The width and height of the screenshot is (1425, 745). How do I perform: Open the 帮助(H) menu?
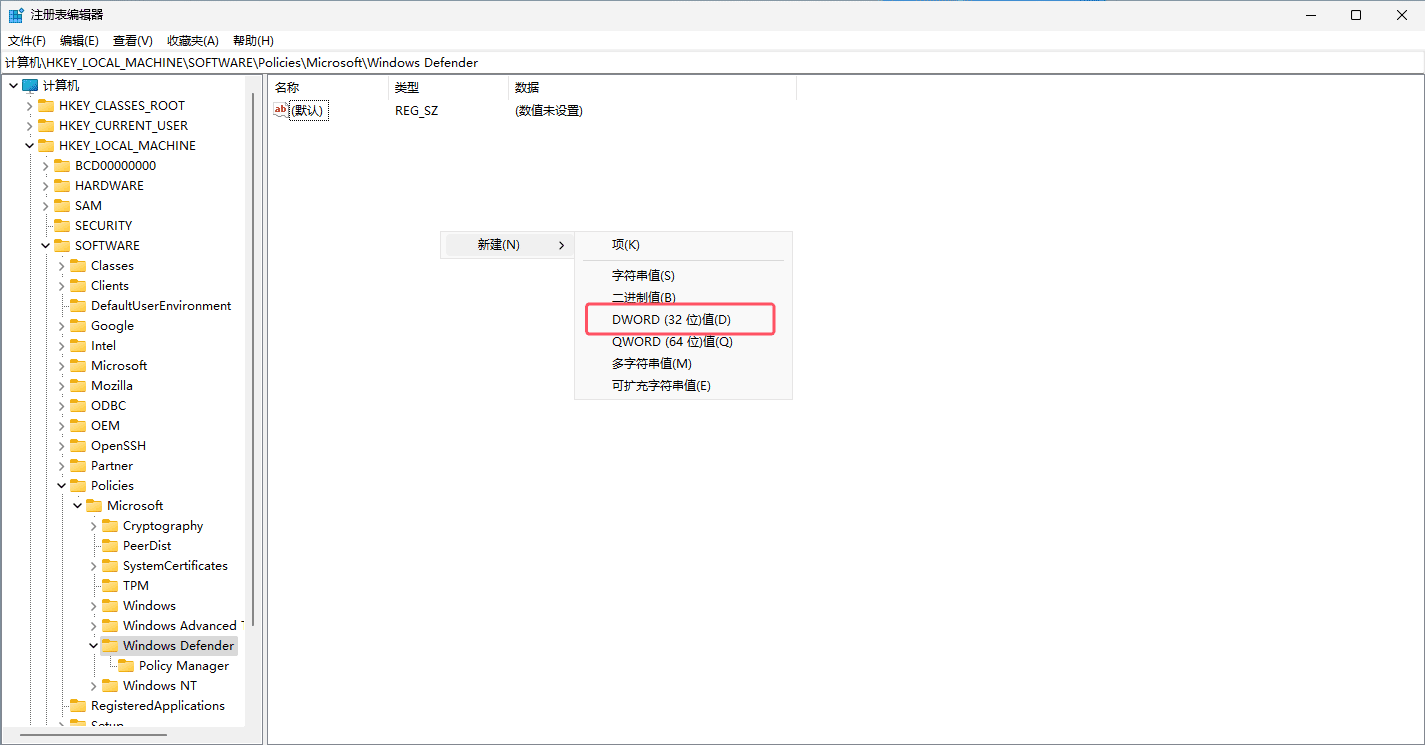click(253, 41)
